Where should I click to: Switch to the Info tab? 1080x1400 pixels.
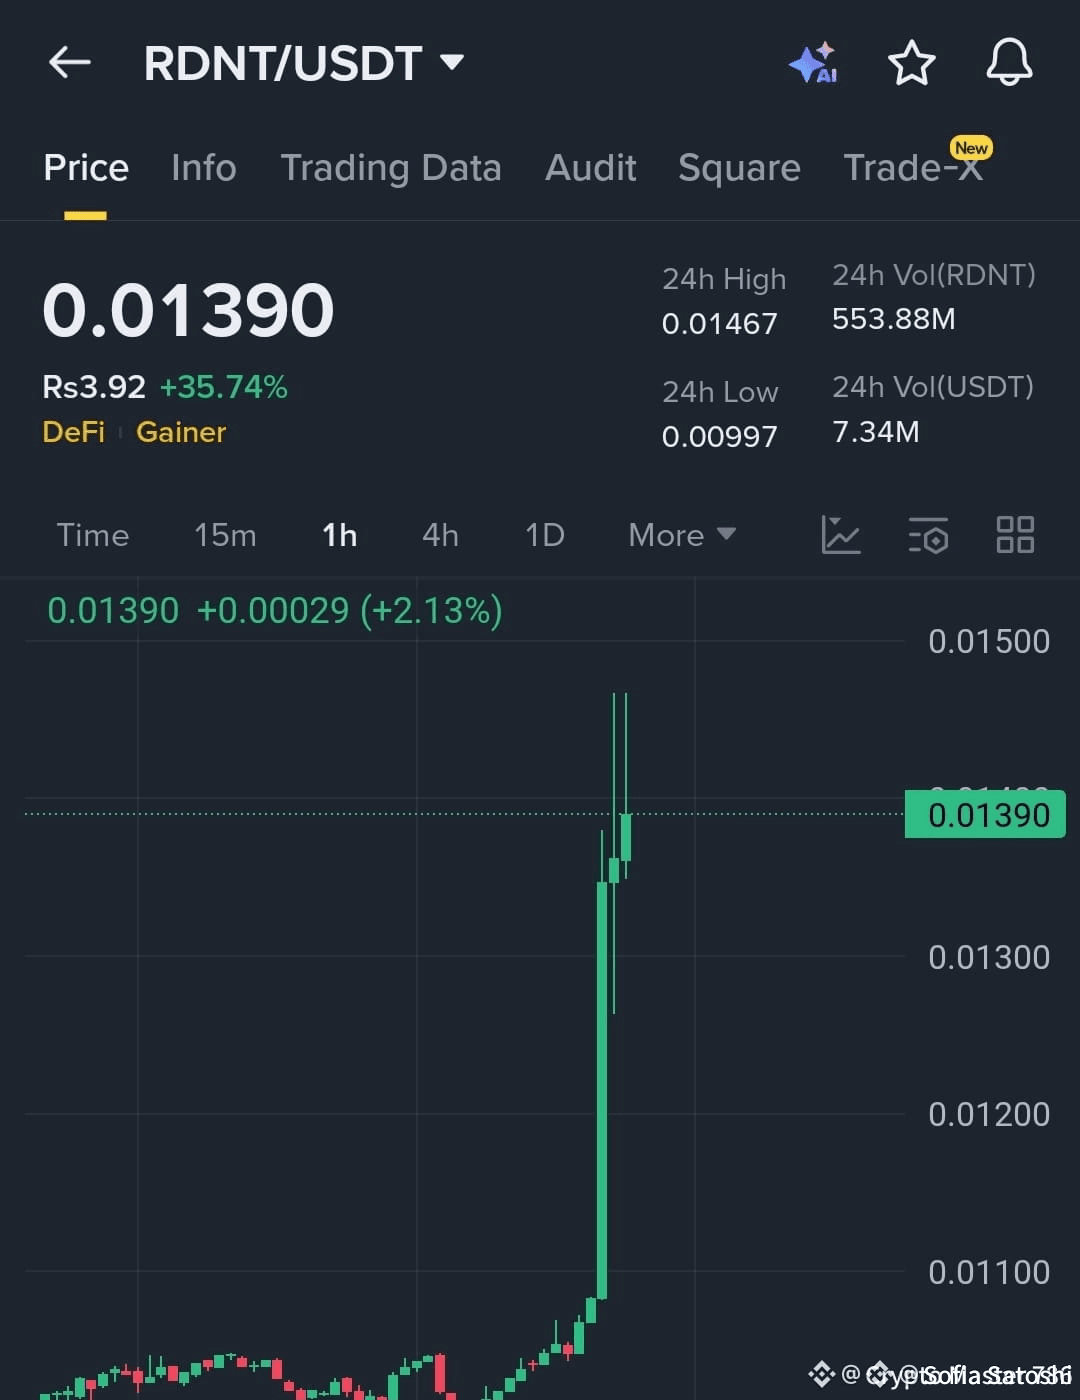pyautogui.click(x=204, y=168)
